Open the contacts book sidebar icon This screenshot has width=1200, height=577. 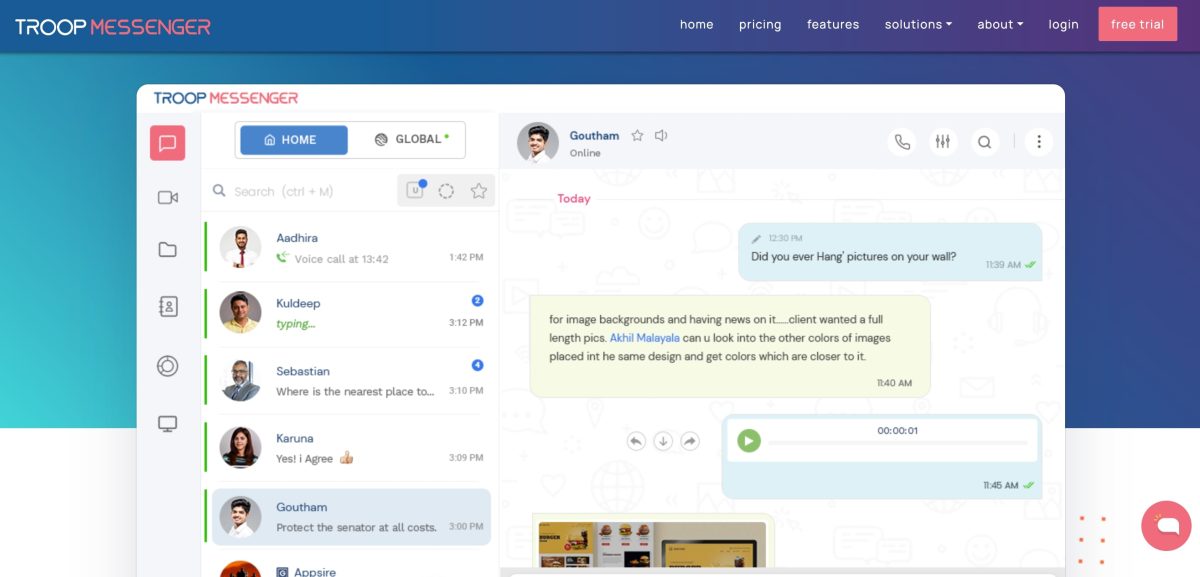[167, 307]
